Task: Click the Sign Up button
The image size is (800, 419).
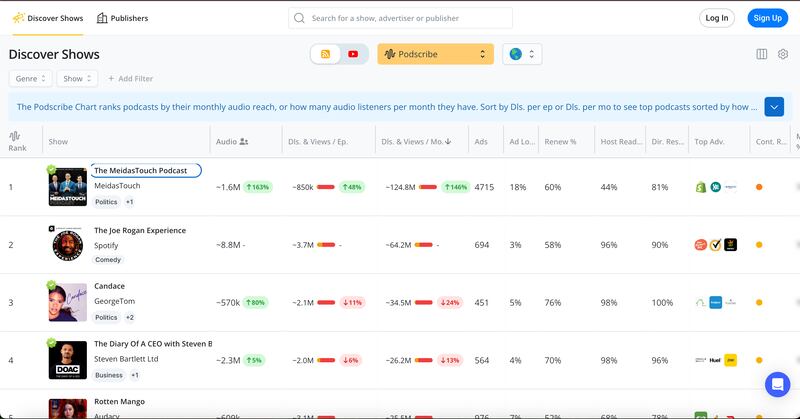Action: pyautogui.click(x=768, y=18)
